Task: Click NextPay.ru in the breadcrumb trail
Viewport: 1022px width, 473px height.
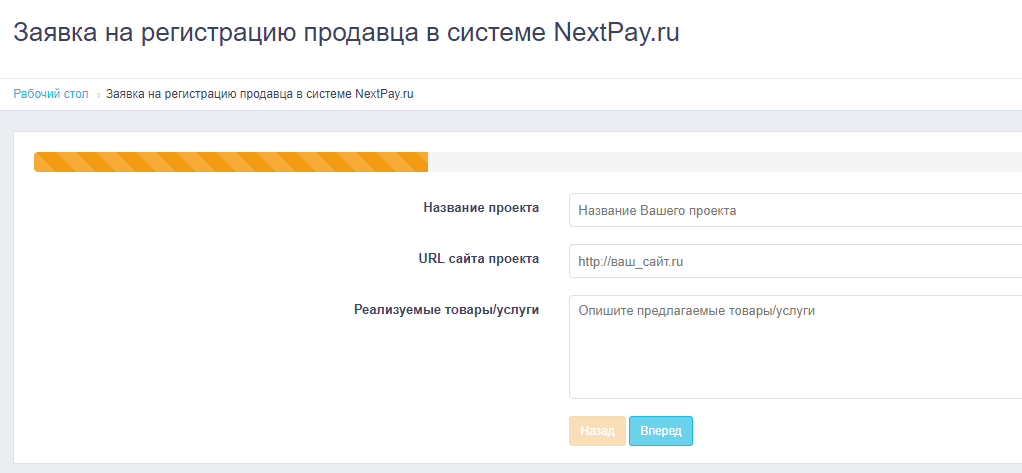Action: tap(385, 94)
